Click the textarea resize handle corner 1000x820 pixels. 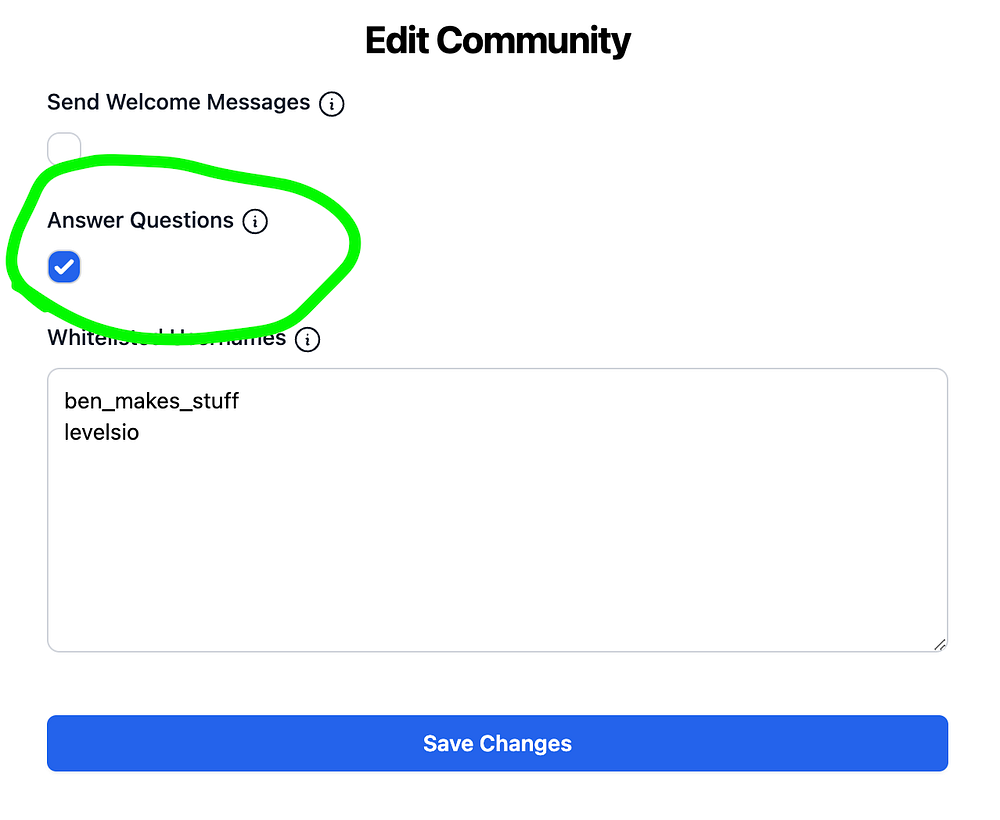pyautogui.click(x=939, y=644)
